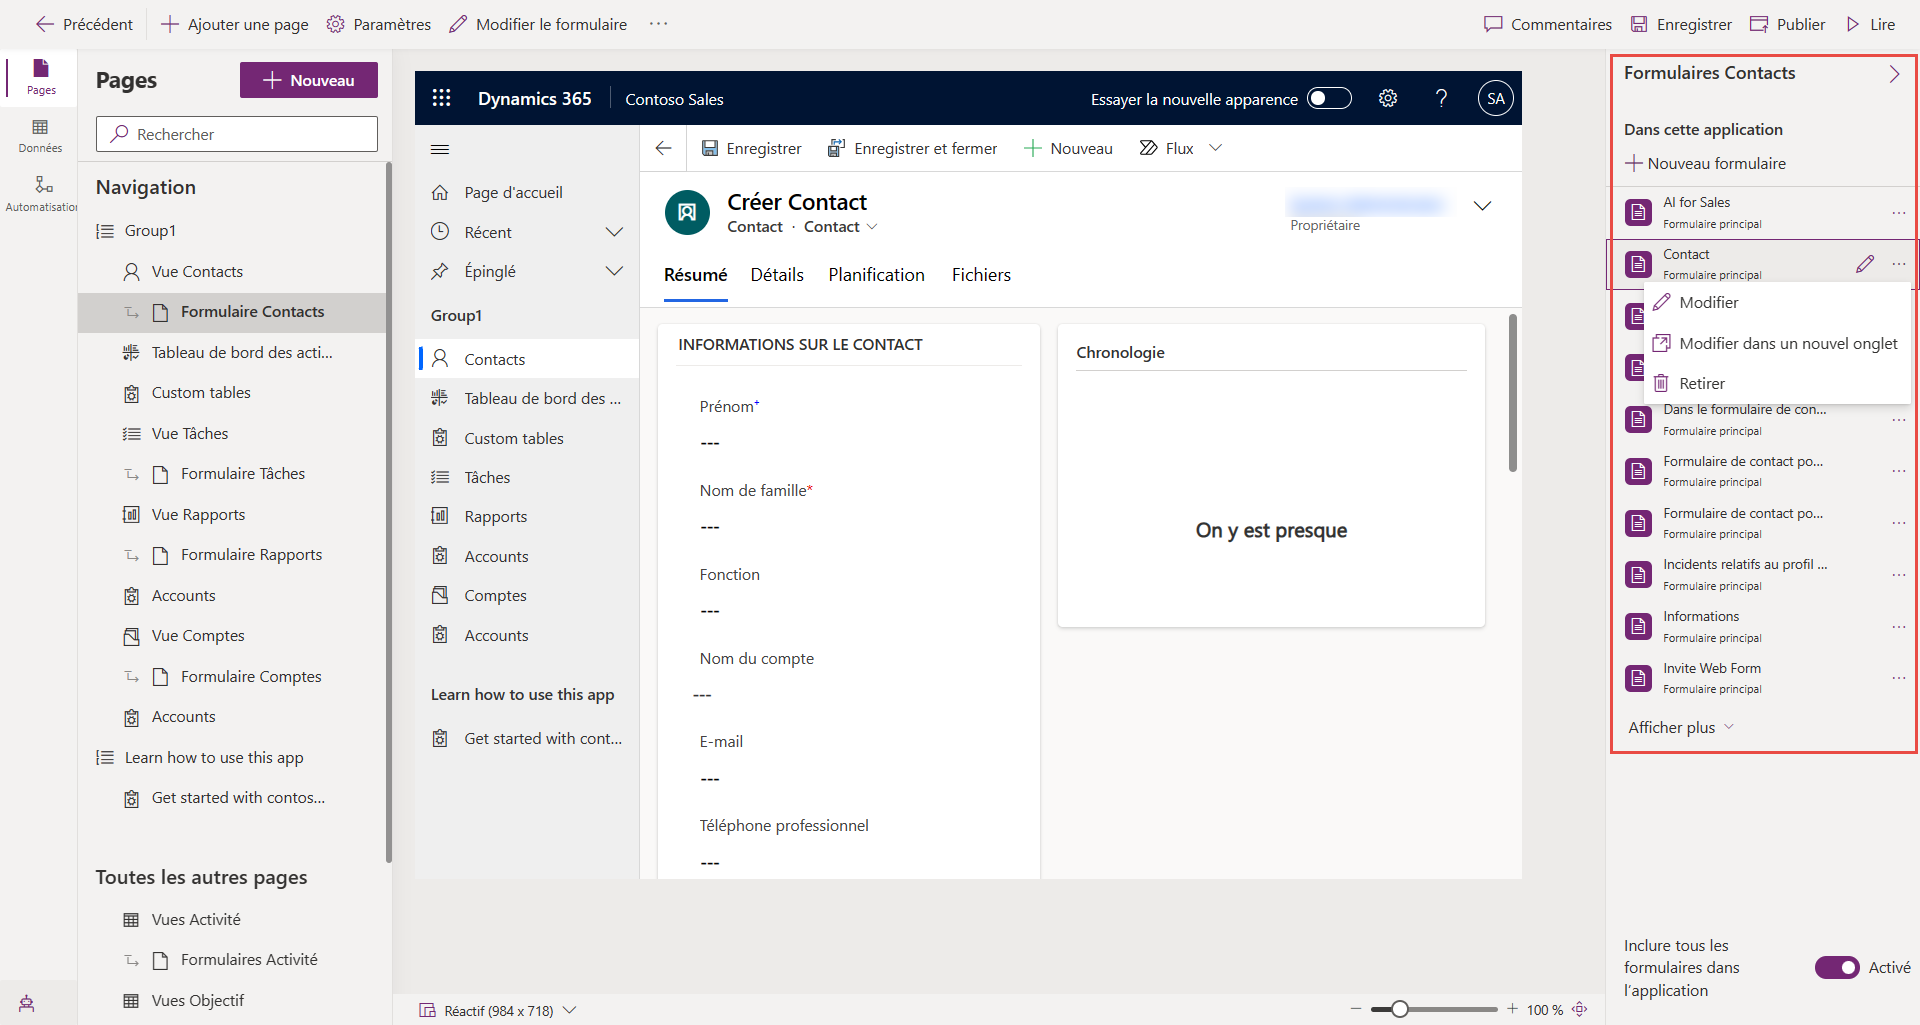Click Commentaires in the top bar
1920x1025 pixels.
click(x=1548, y=24)
